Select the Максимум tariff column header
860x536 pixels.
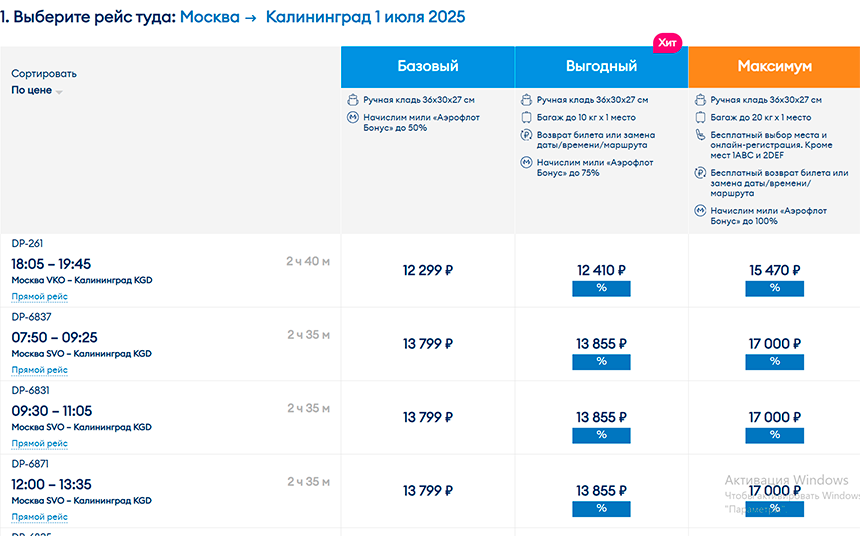click(x=774, y=67)
